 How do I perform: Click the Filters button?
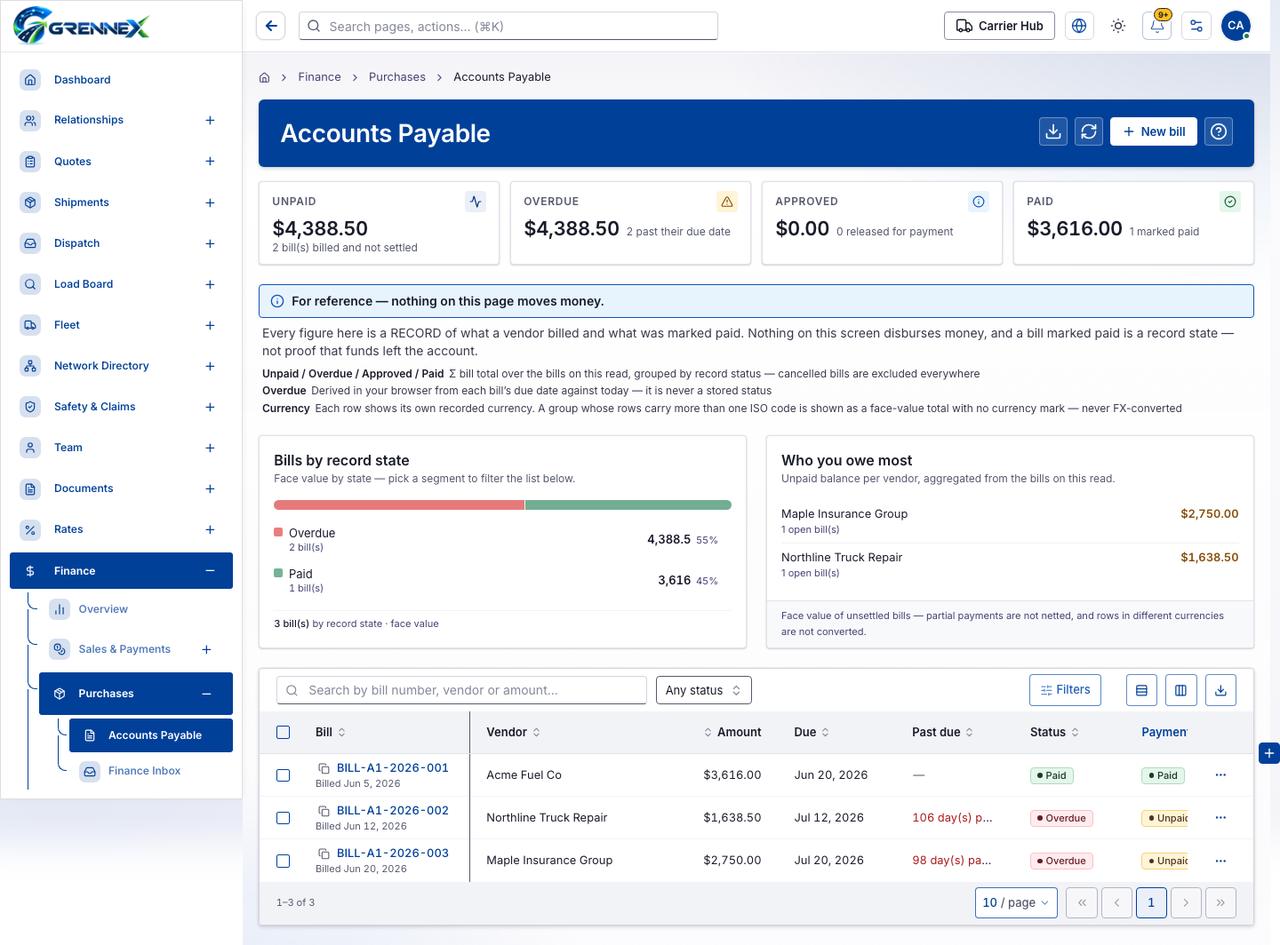1065,690
